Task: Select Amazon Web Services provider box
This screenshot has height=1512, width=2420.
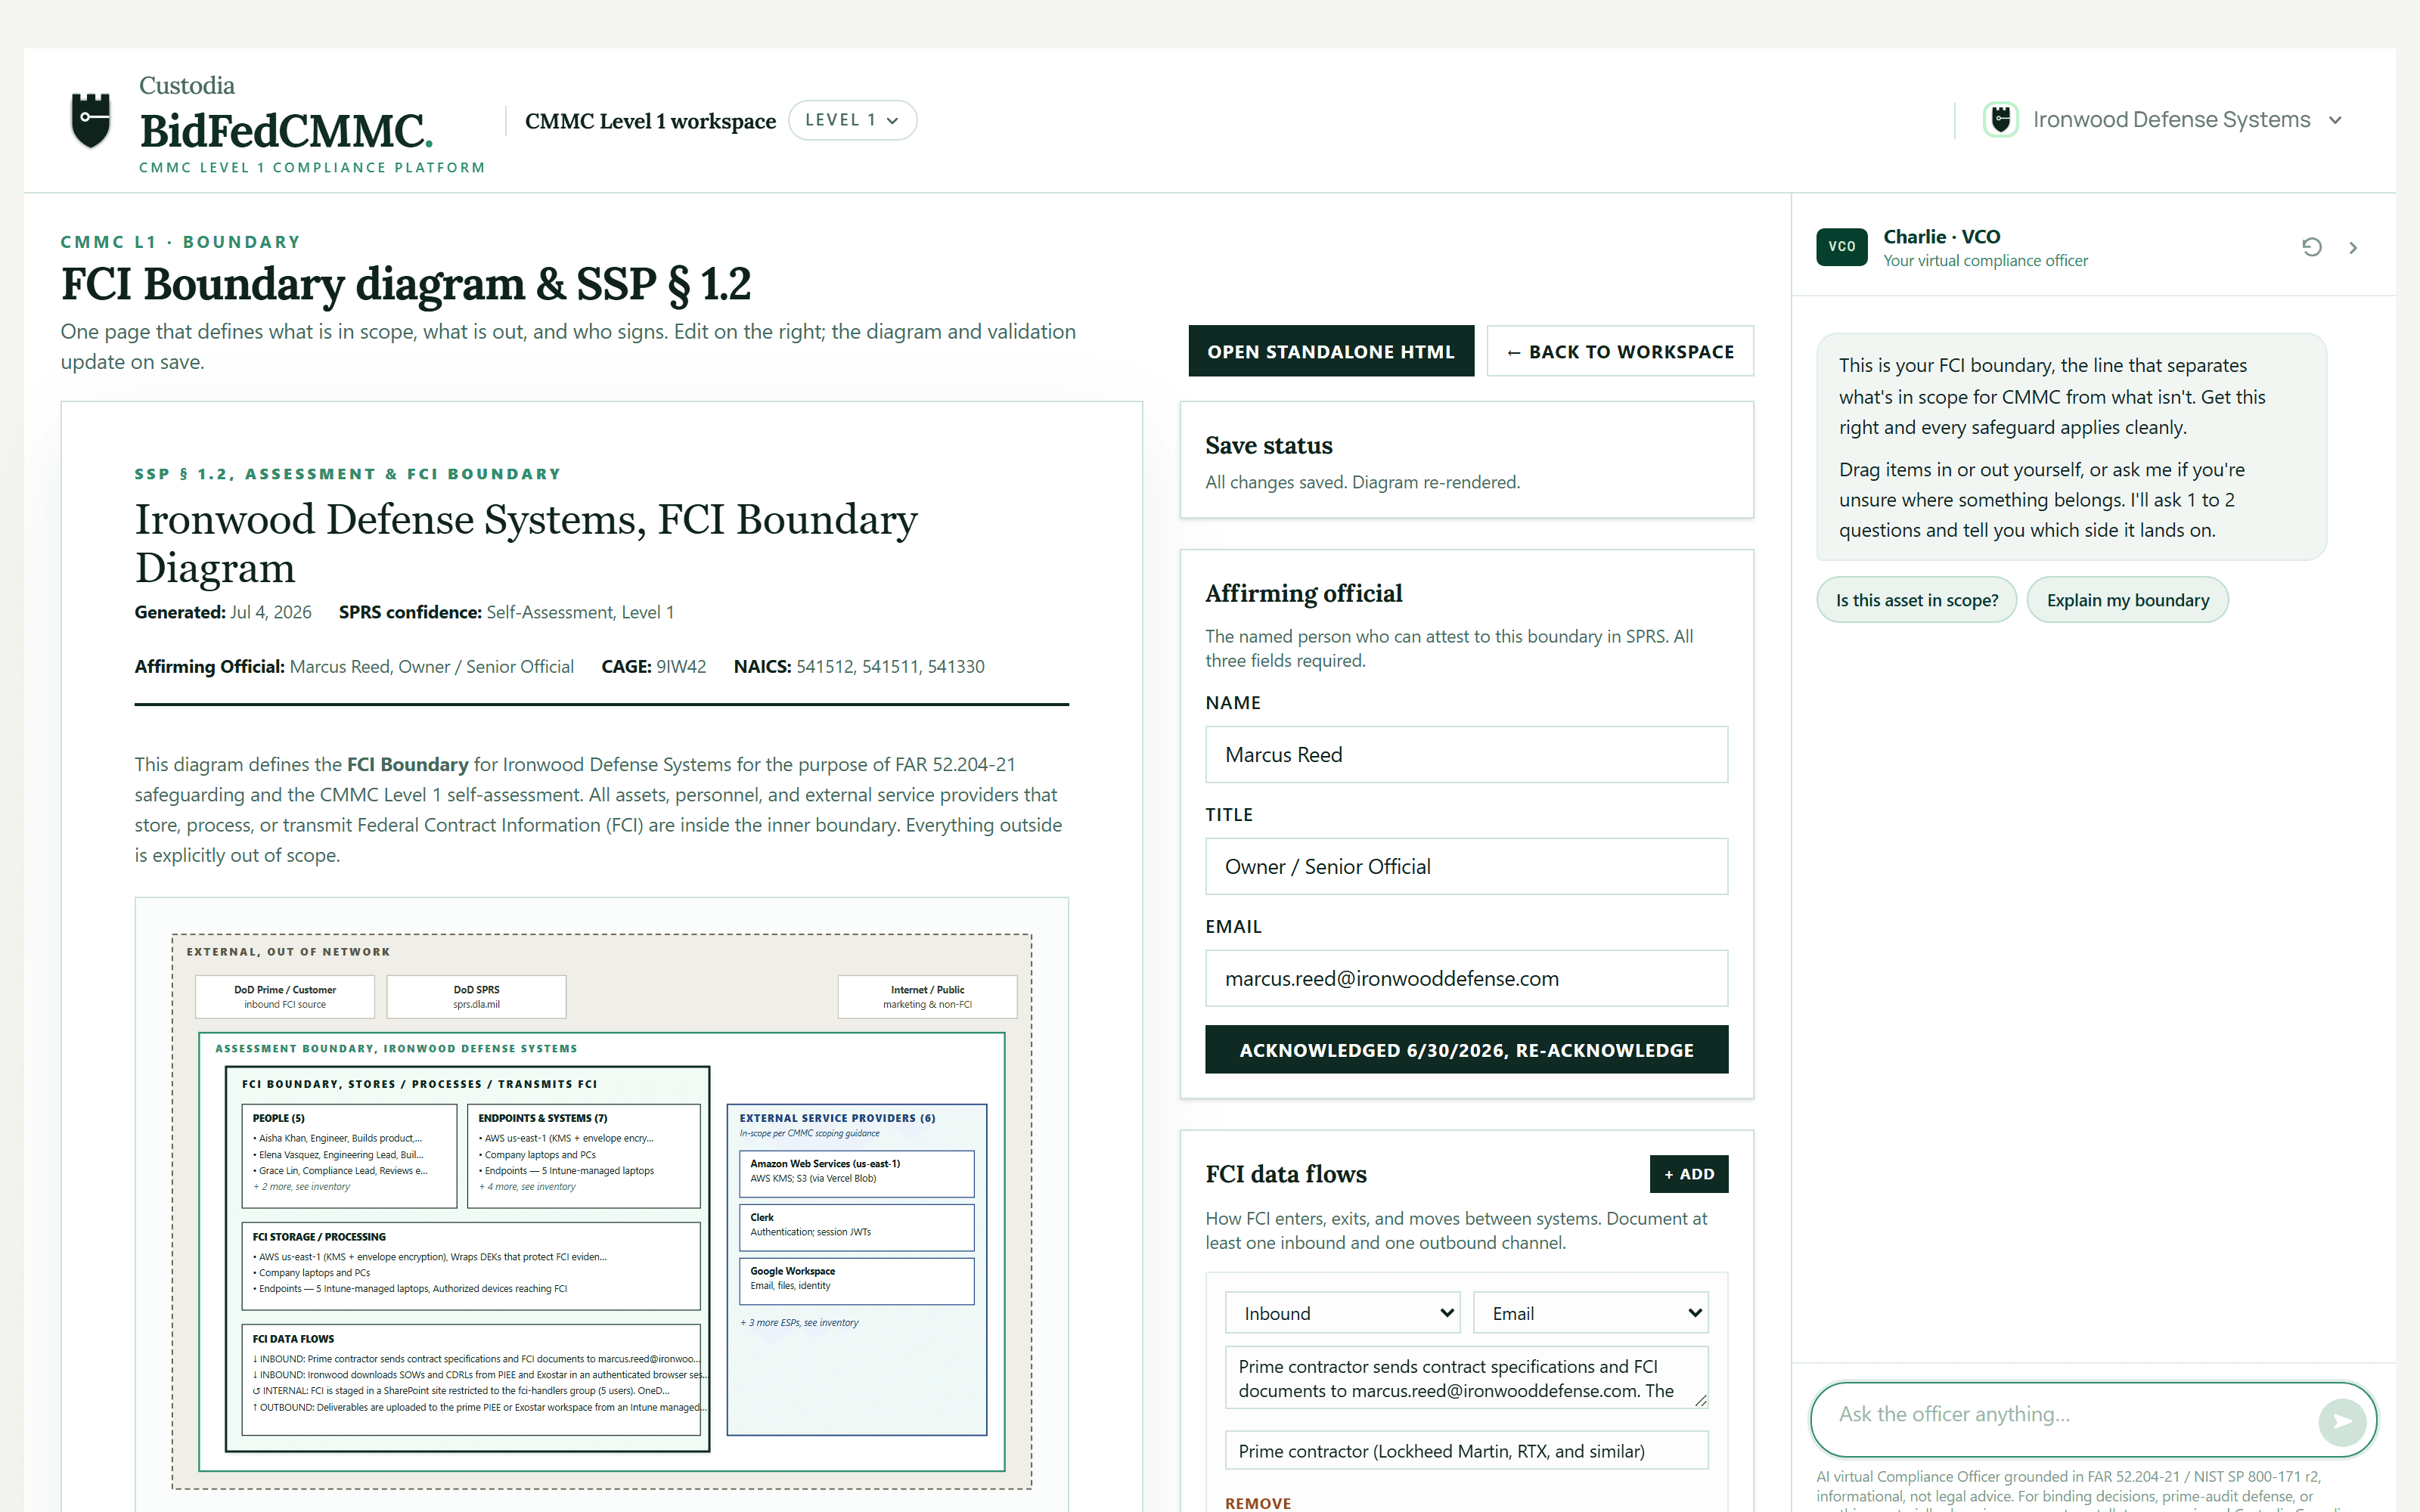Action: (x=856, y=1174)
